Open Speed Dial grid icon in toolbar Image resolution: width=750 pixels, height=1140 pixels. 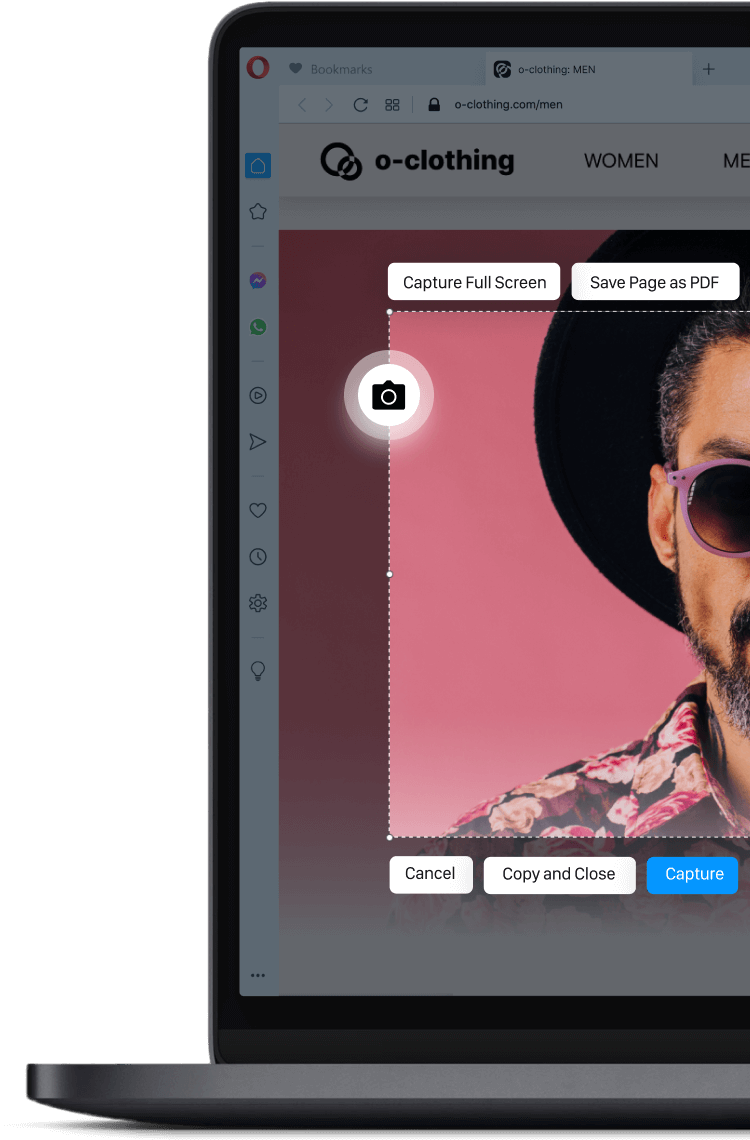click(392, 105)
